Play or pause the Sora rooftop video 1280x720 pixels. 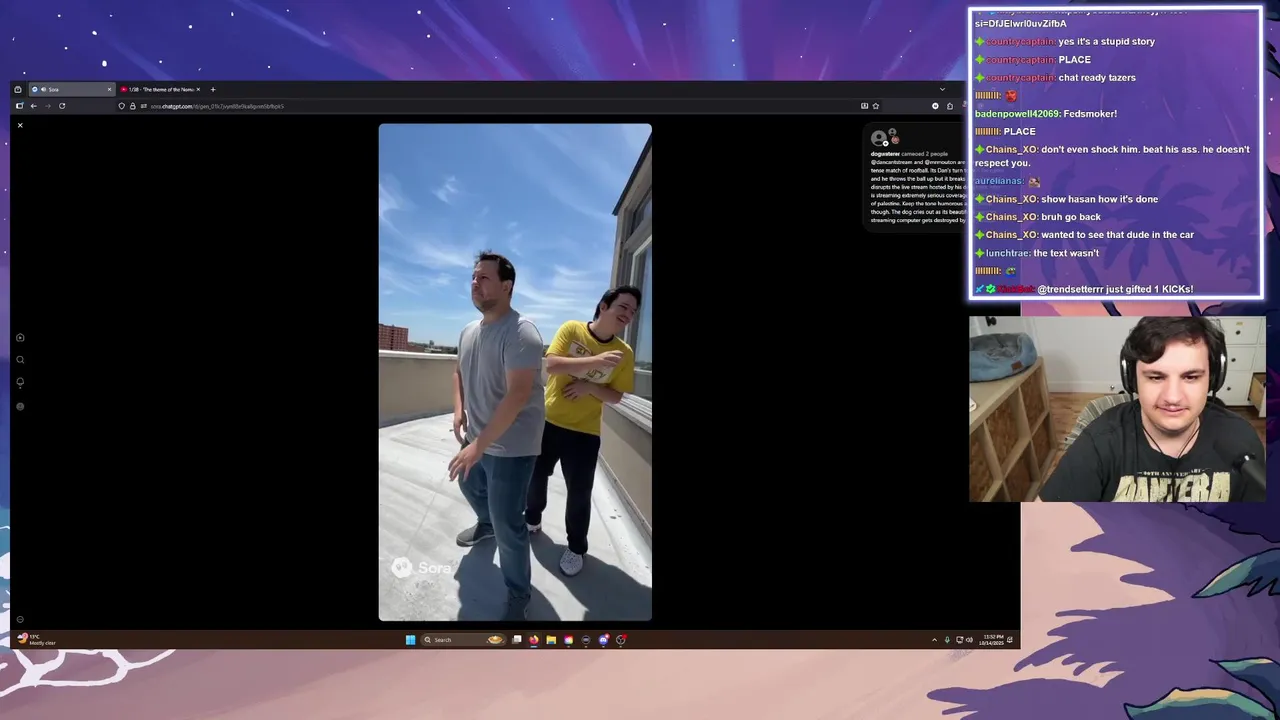515,372
